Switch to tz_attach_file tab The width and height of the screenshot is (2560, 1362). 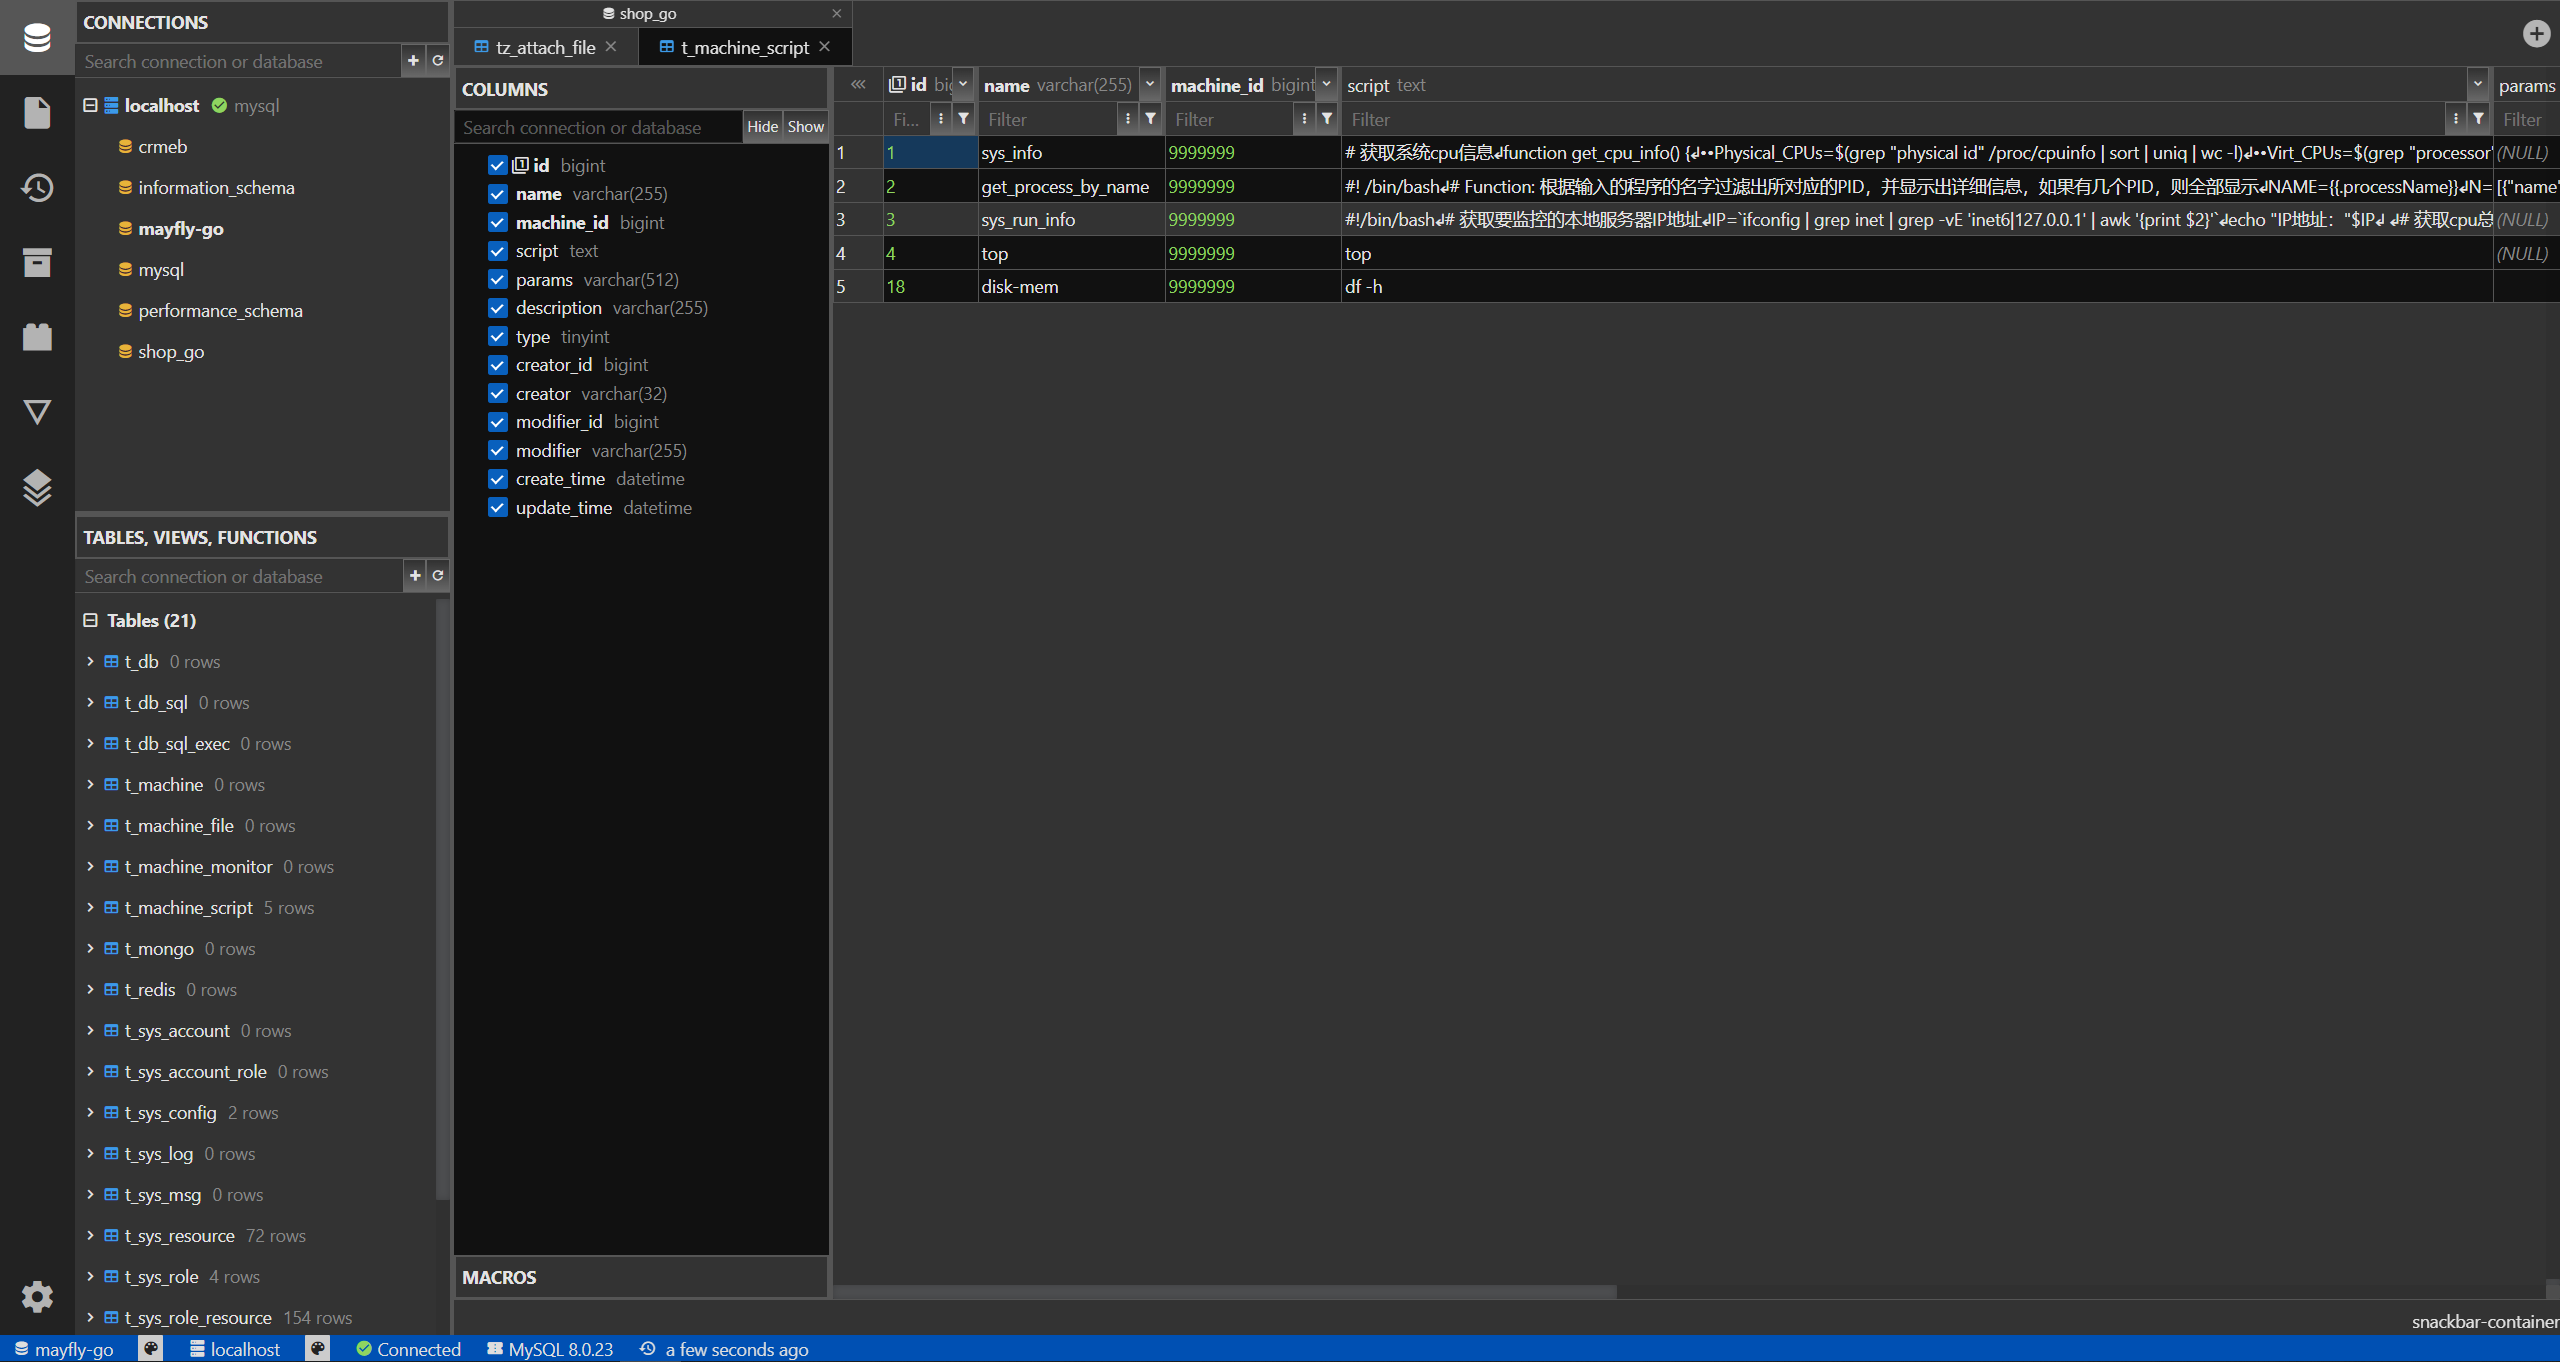[545, 47]
